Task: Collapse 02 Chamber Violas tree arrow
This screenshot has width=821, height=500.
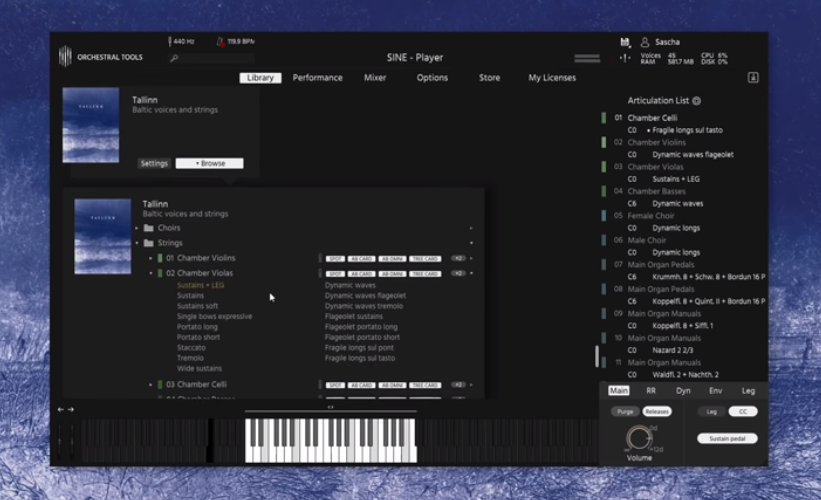Action: point(151,273)
